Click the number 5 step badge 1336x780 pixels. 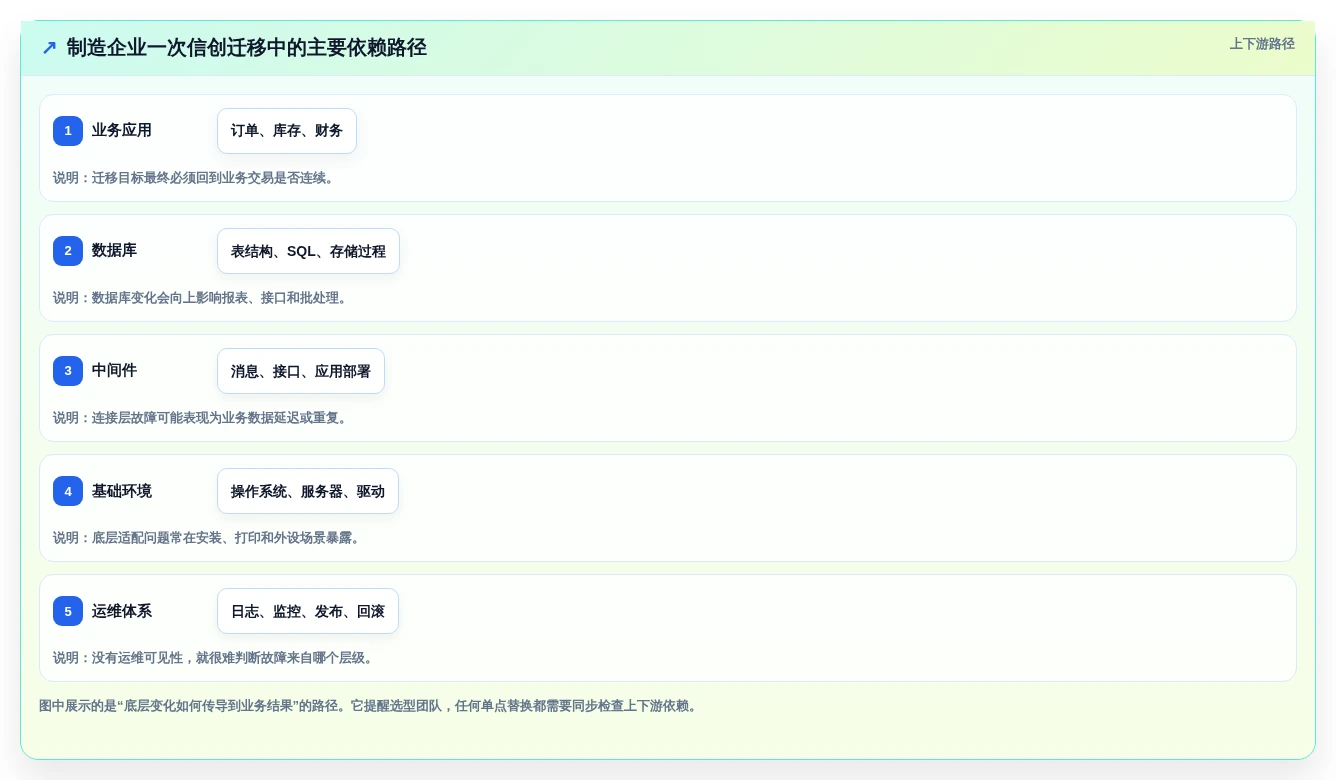[x=68, y=611]
